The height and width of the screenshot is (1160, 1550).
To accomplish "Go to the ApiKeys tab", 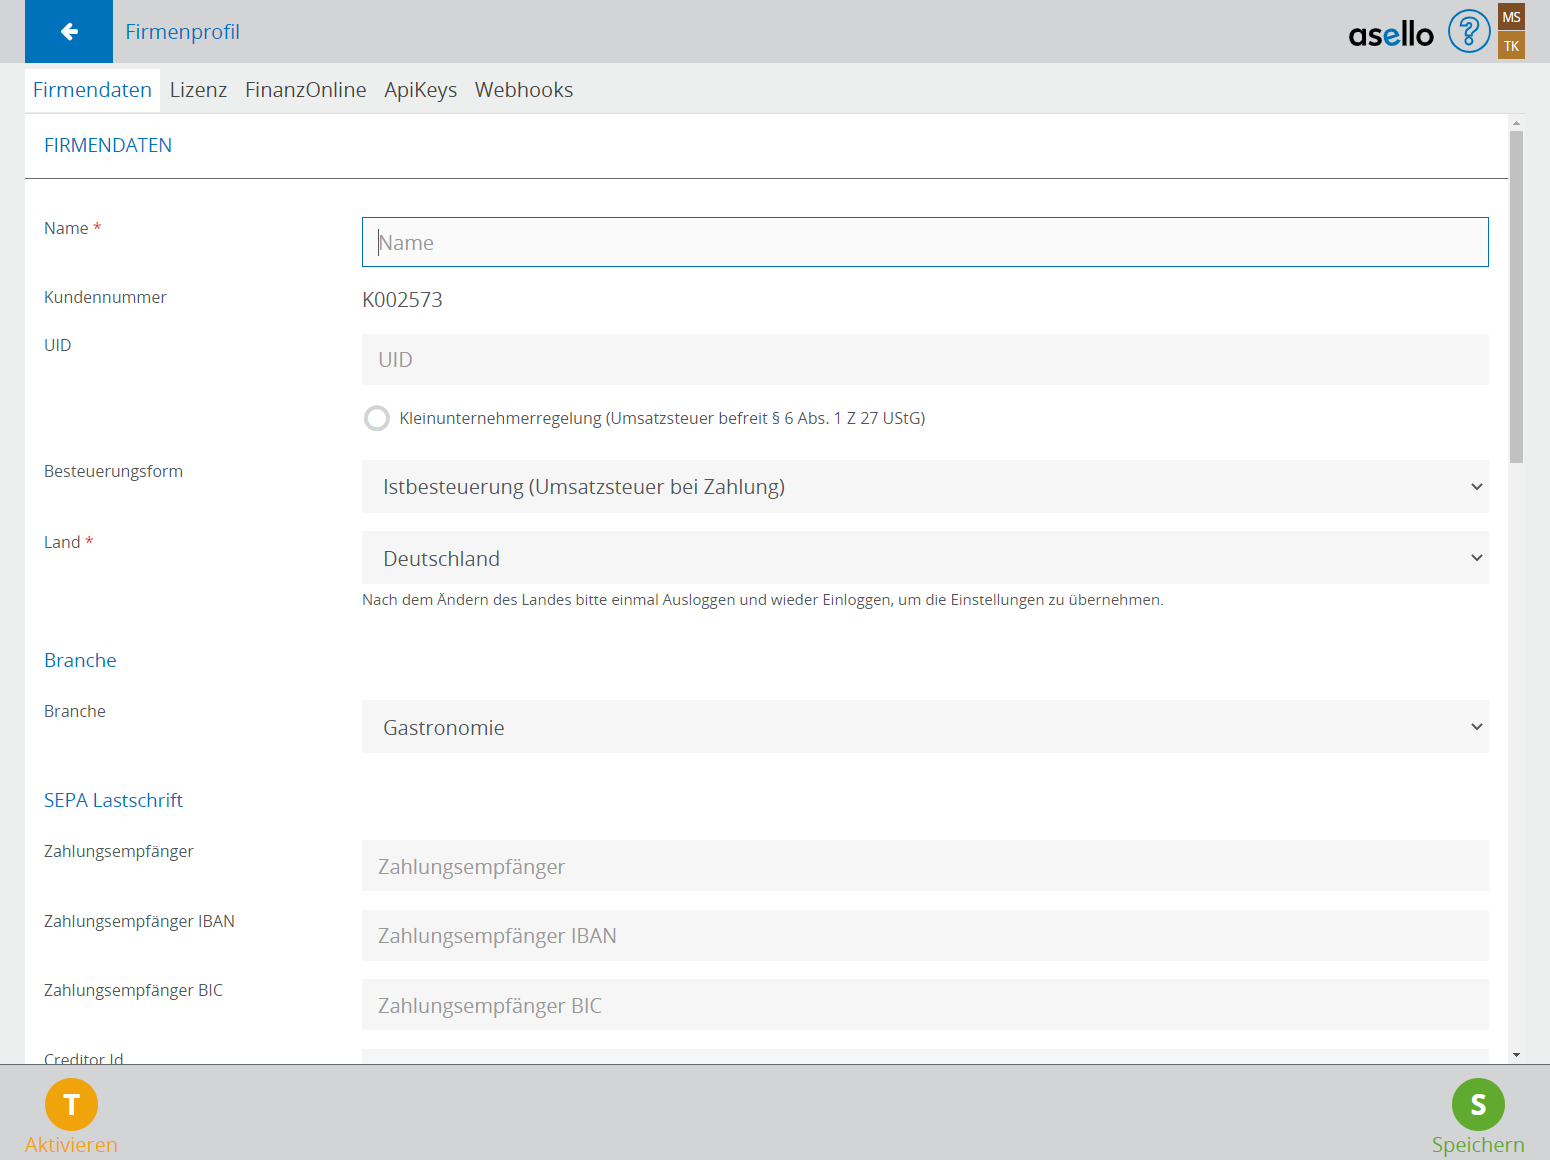I will [420, 90].
